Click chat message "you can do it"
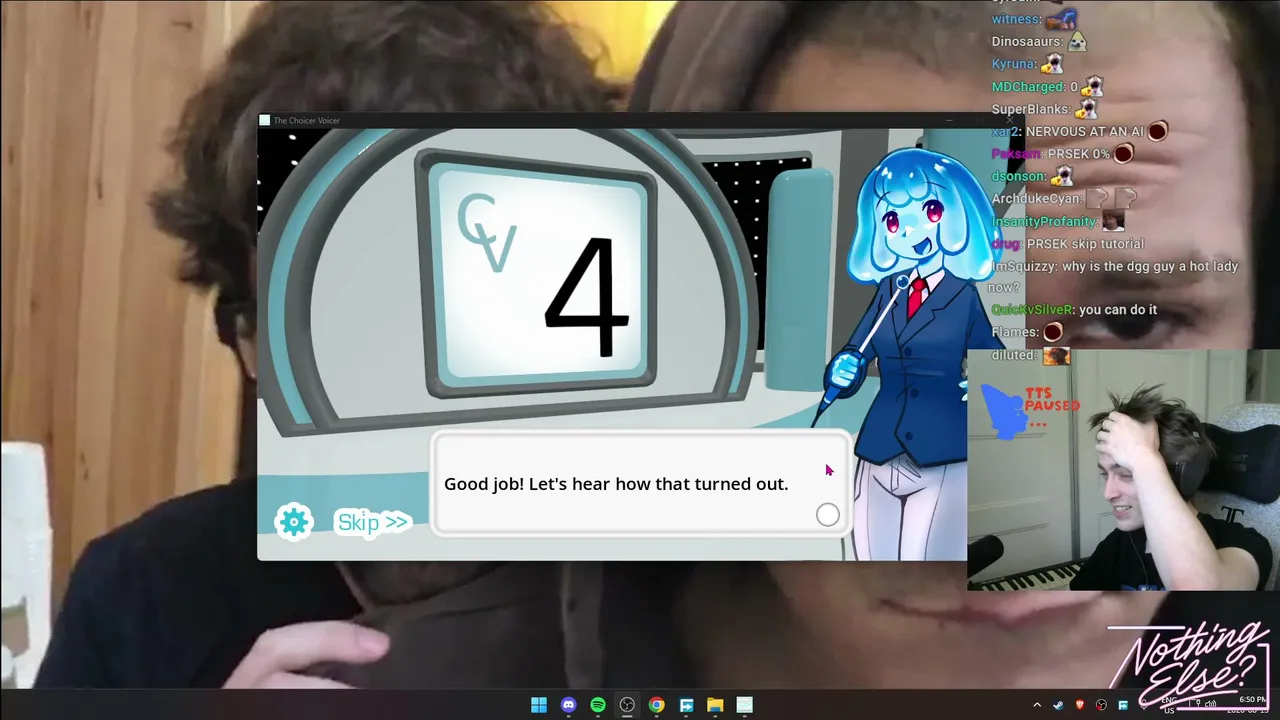Screen dimensions: 1280x720 1118,310
